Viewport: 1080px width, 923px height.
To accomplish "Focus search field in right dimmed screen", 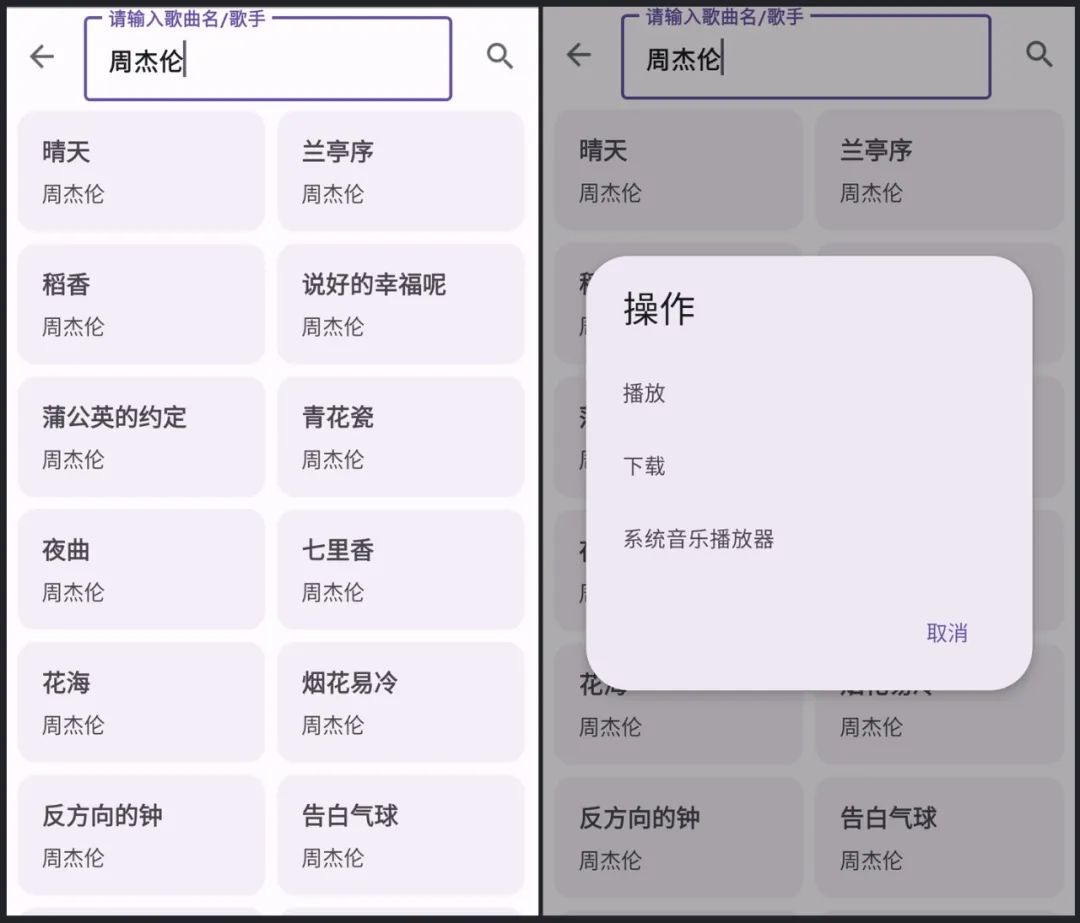I will [806, 57].
